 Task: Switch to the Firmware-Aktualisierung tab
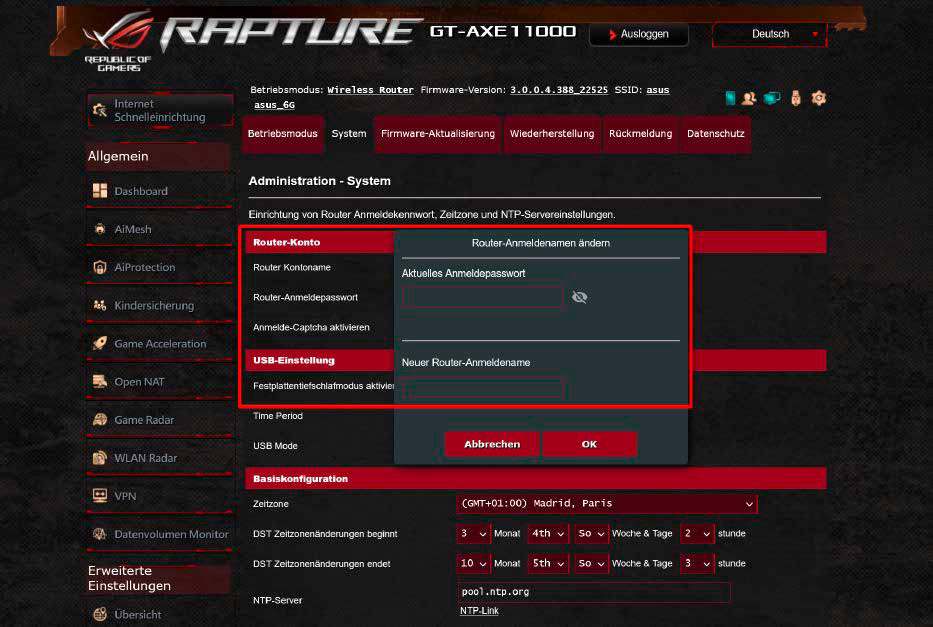438,134
